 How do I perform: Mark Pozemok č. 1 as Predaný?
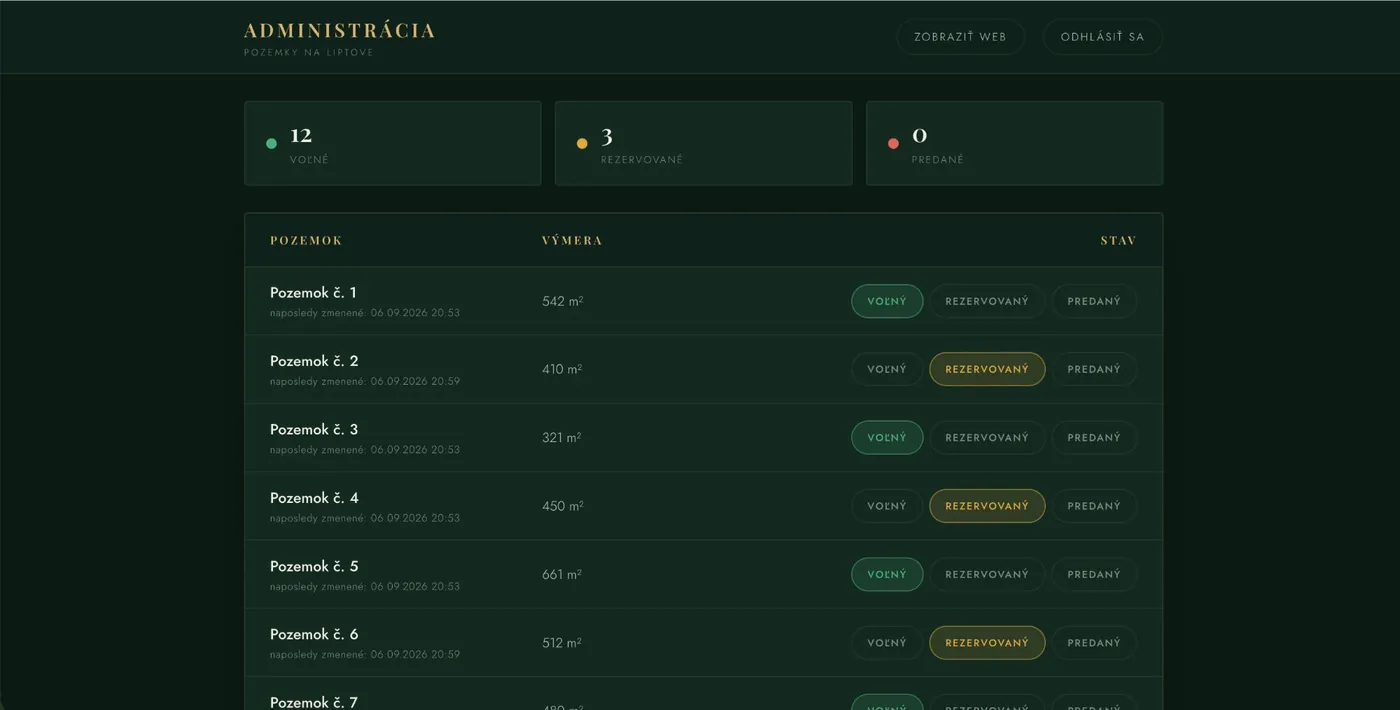(x=1094, y=301)
